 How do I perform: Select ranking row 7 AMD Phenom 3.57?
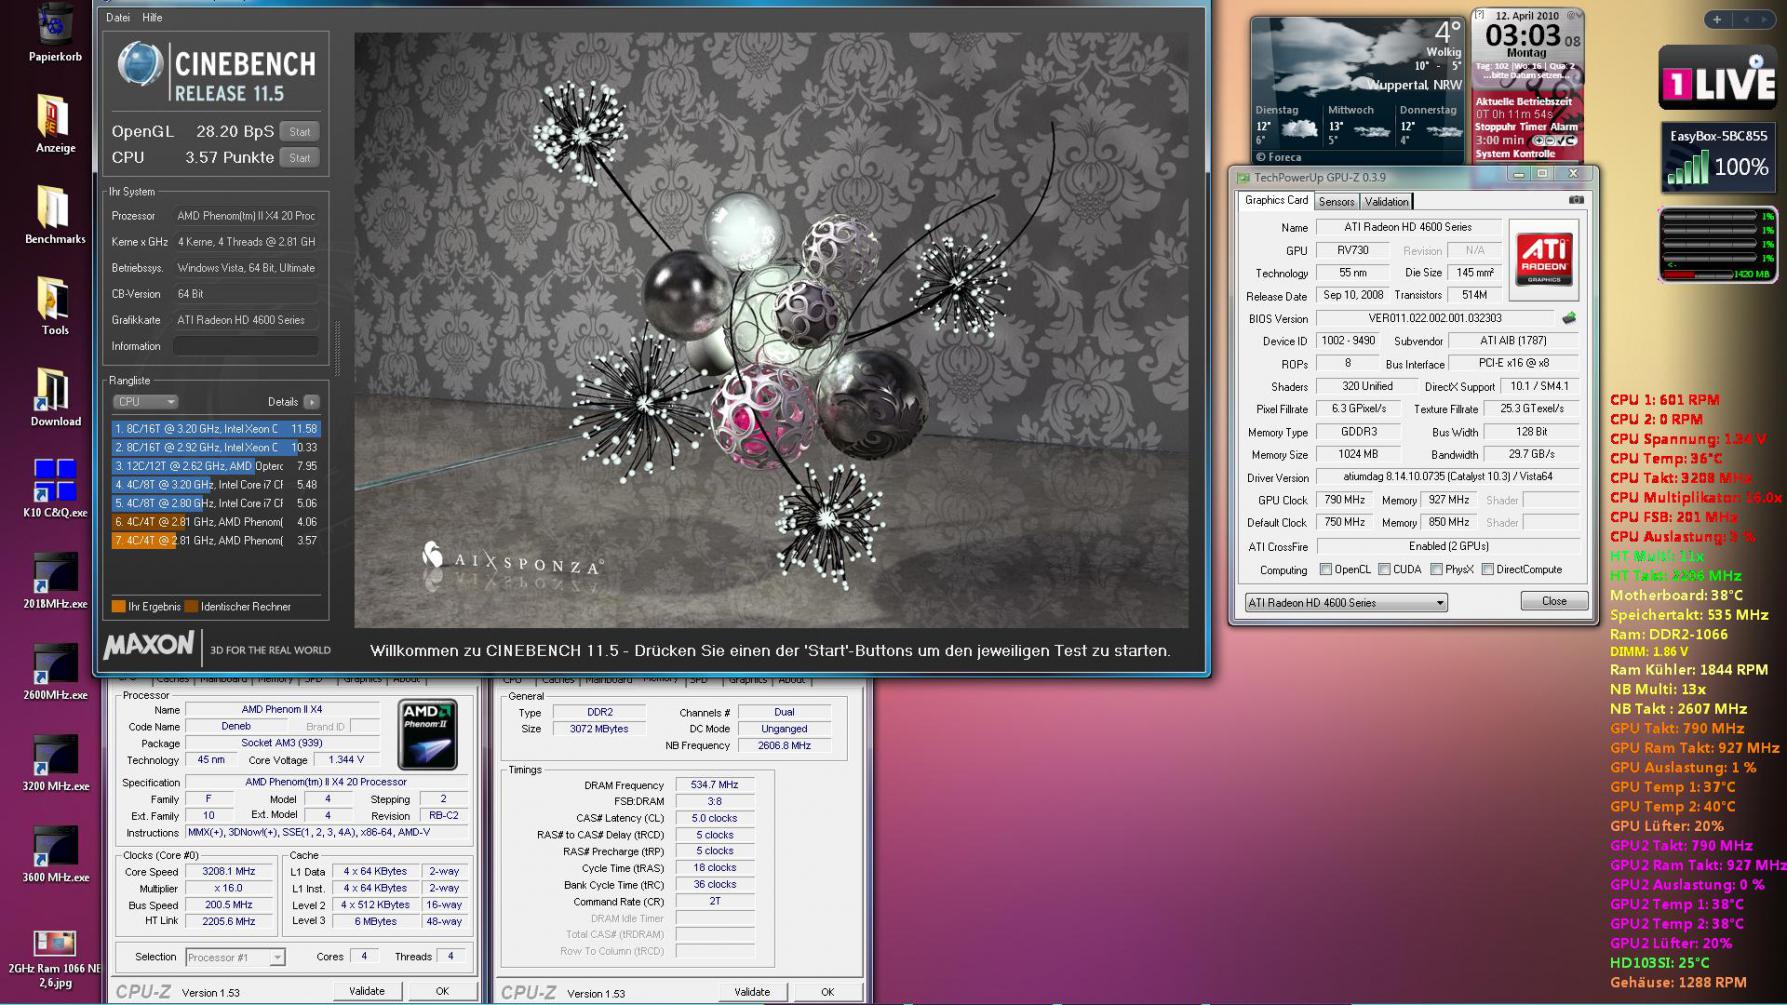click(216, 541)
